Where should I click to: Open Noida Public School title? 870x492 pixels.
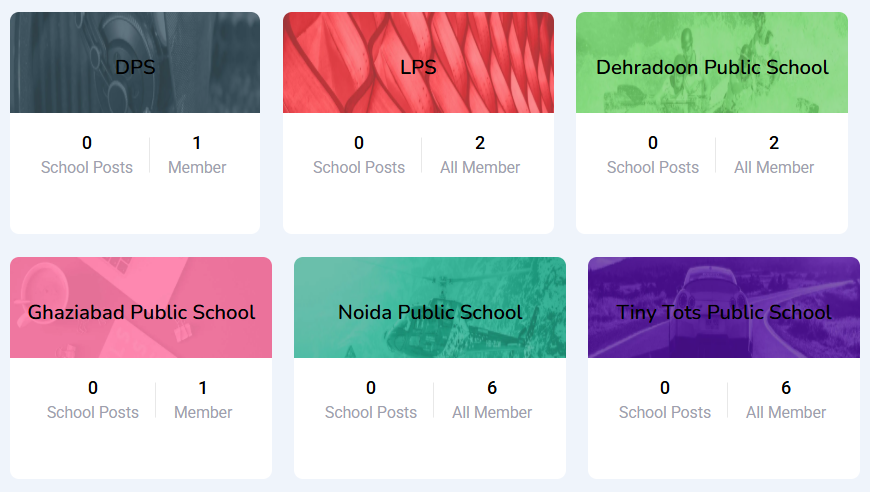click(430, 313)
